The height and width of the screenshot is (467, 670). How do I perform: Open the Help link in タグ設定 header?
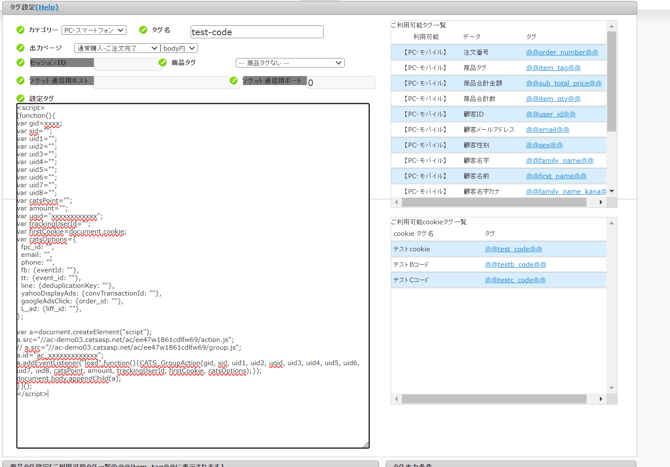pos(46,7)
